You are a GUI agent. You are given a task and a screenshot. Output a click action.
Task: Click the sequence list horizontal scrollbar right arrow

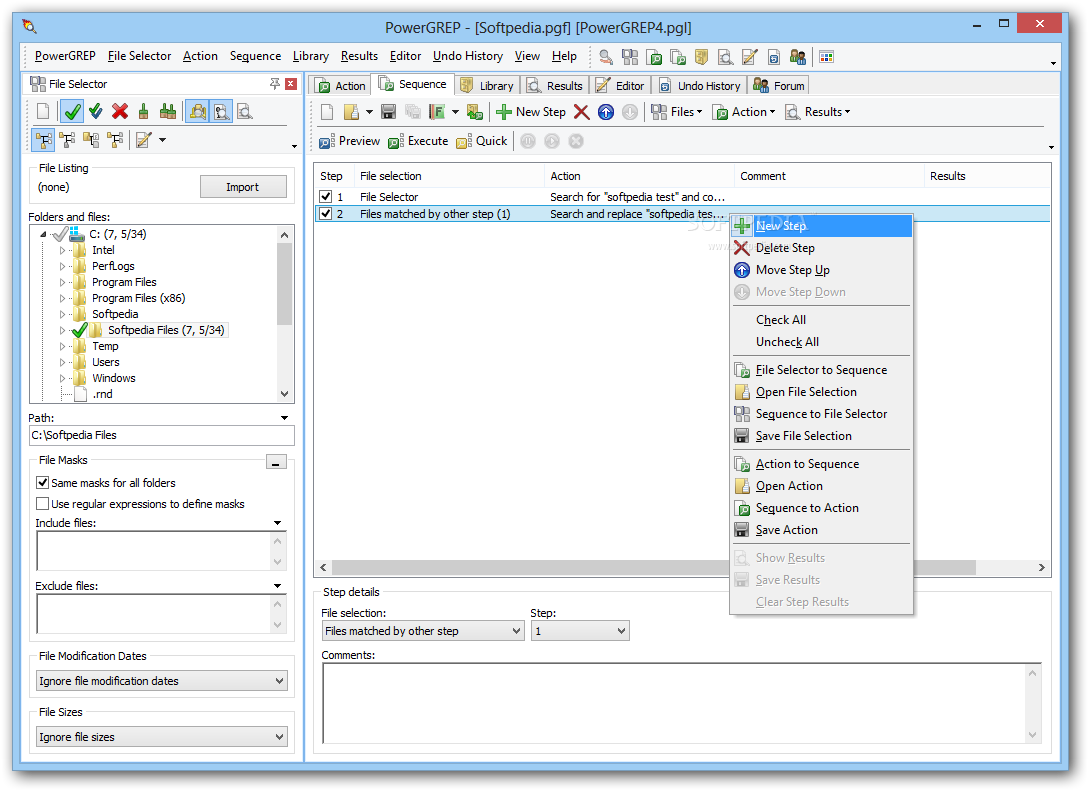click(1042, 567)
